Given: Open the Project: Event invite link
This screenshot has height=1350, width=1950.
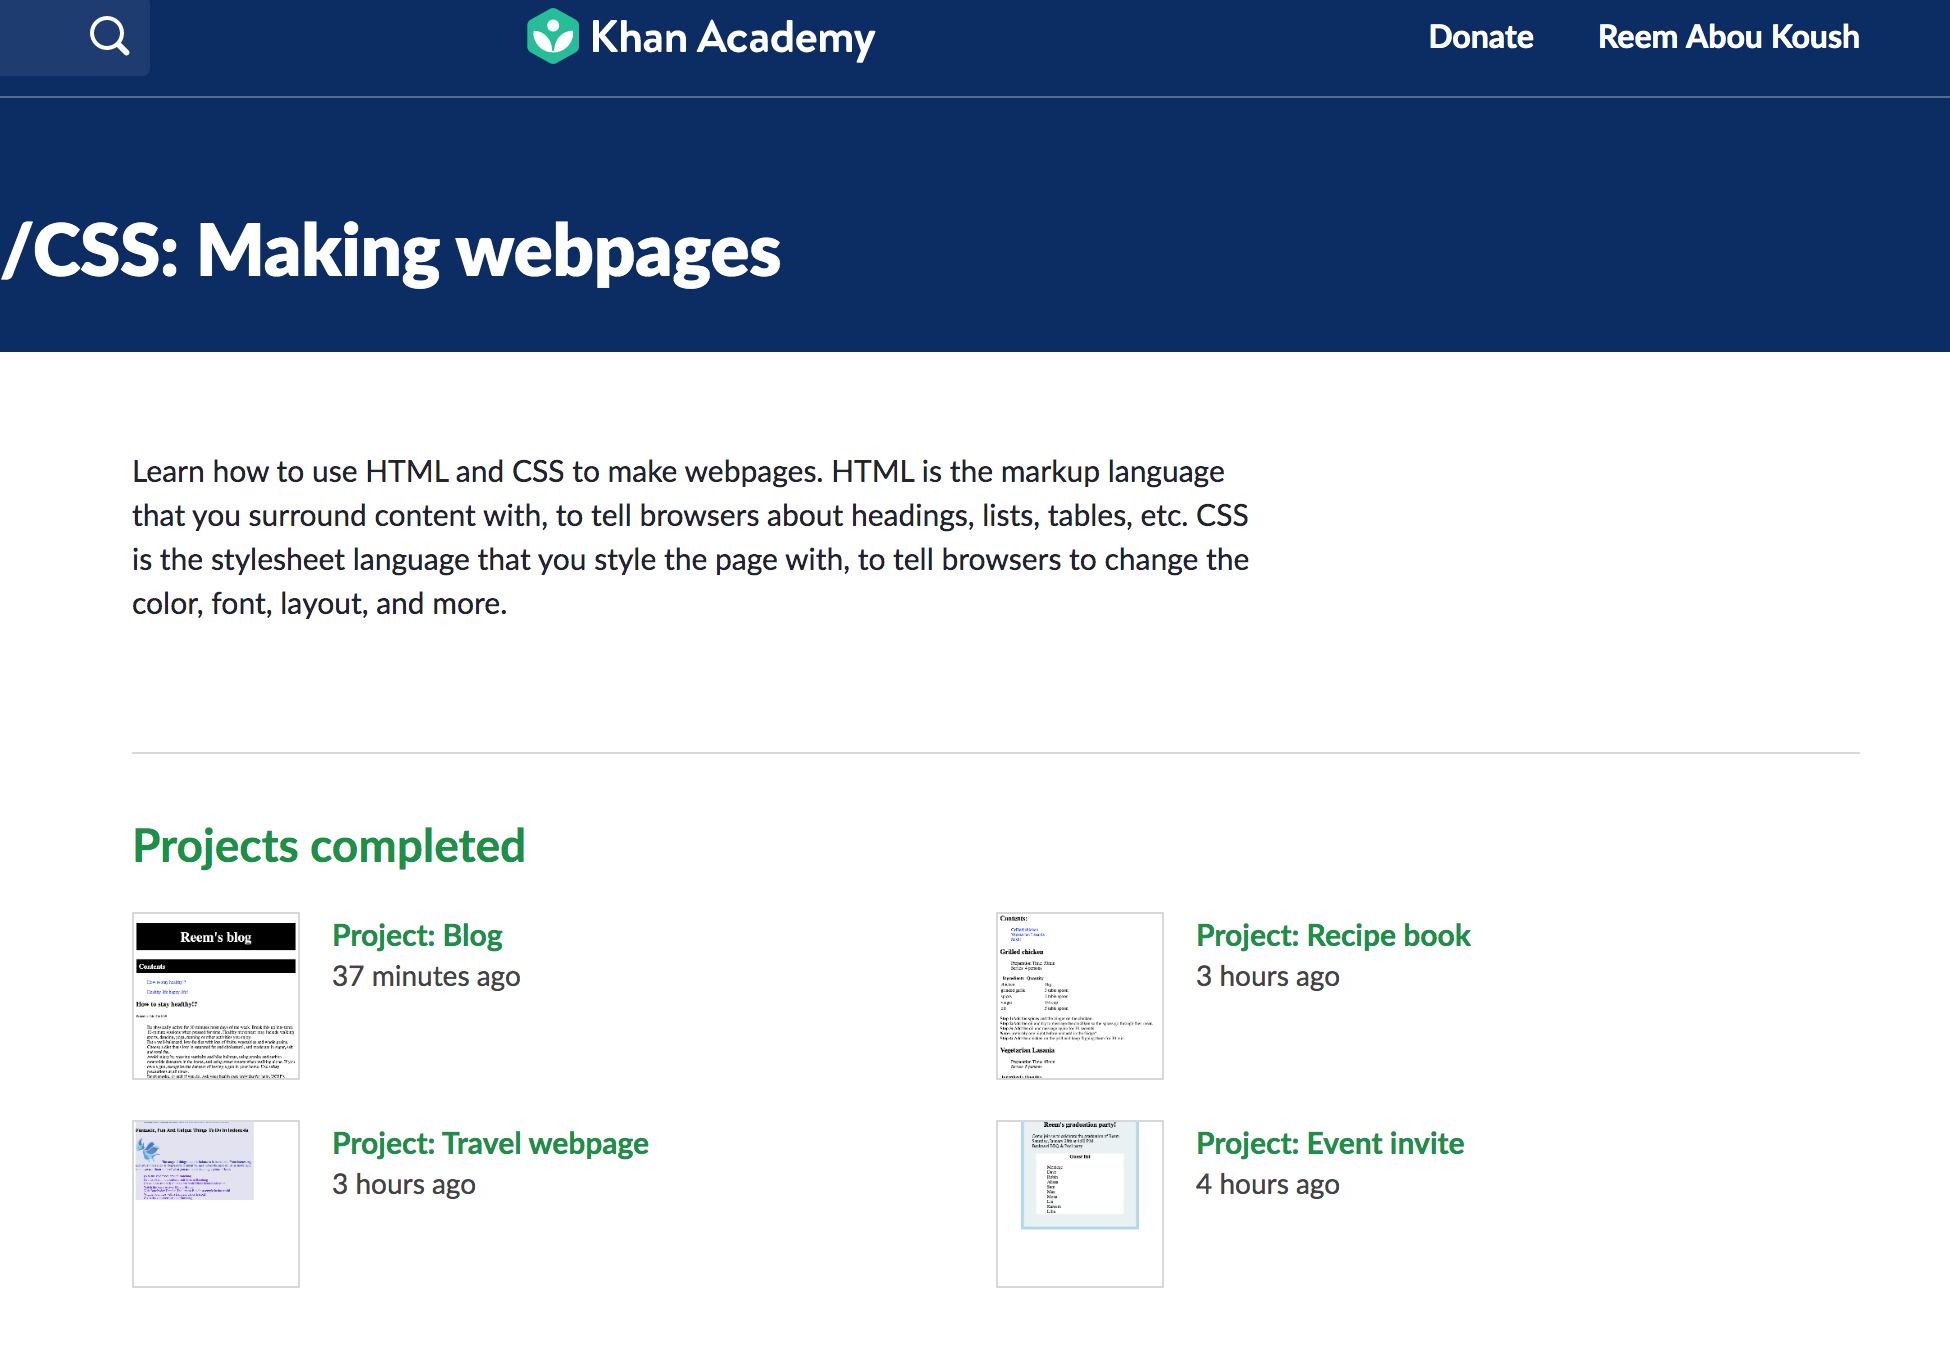Looking at the screenshot, I should pos(1330,1143).
